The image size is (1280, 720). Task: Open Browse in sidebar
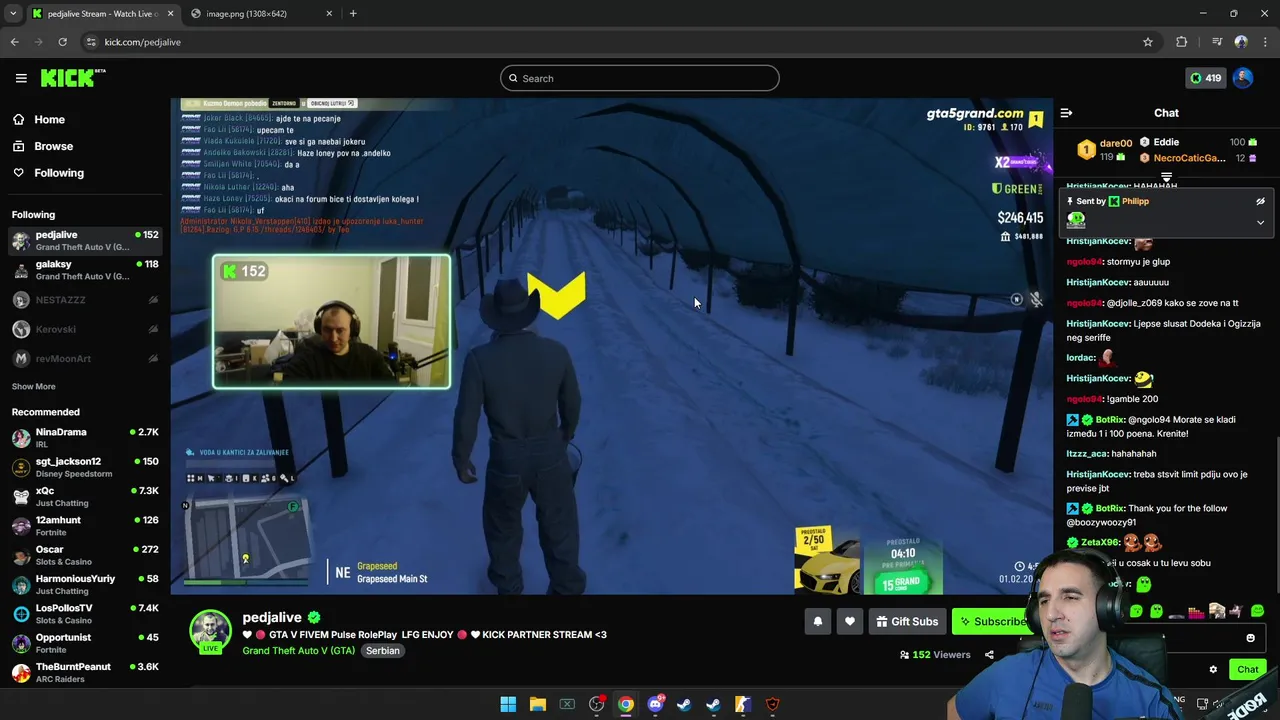pos(53,146)
